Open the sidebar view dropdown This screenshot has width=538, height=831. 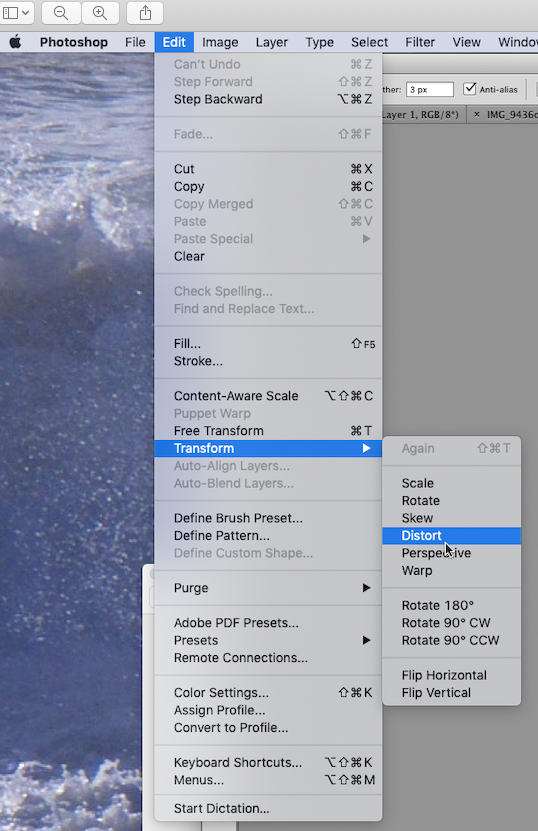pos(16,13)
